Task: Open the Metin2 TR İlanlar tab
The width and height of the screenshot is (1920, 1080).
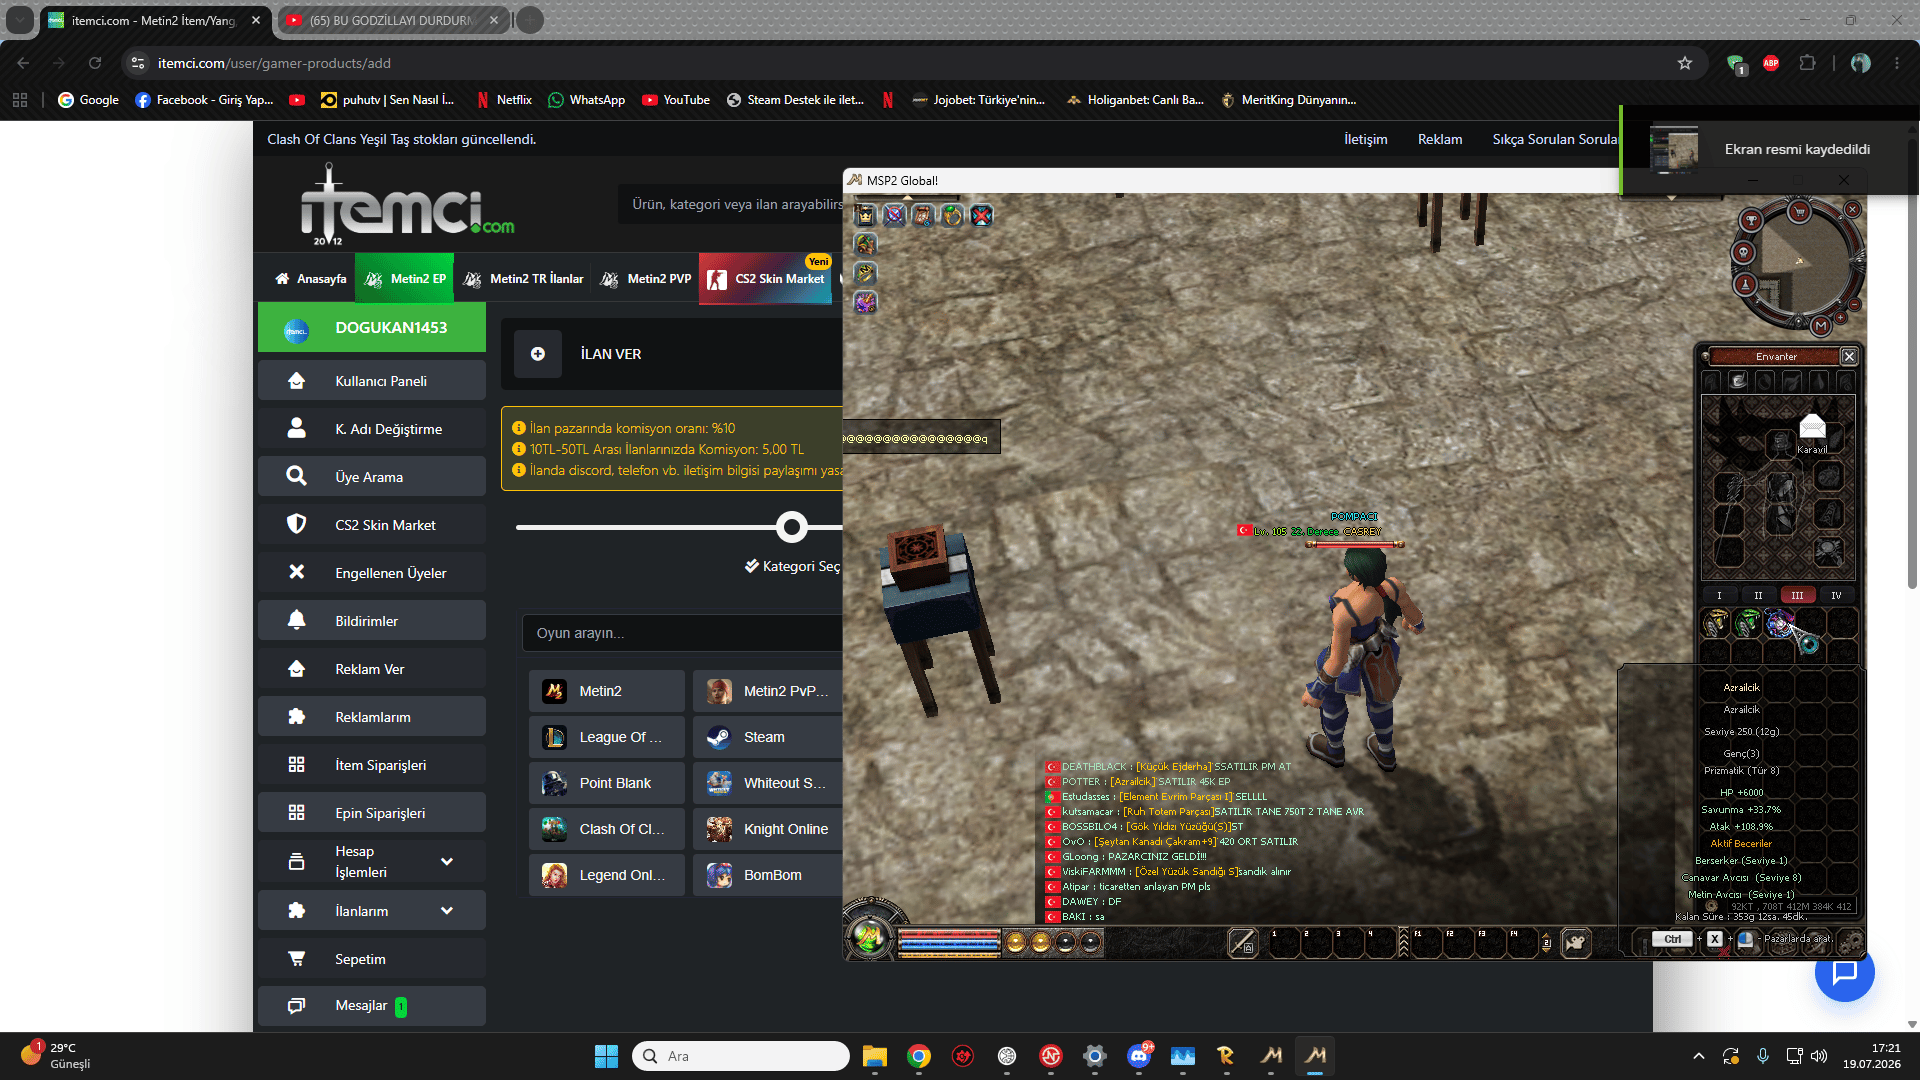Action: 523,279
